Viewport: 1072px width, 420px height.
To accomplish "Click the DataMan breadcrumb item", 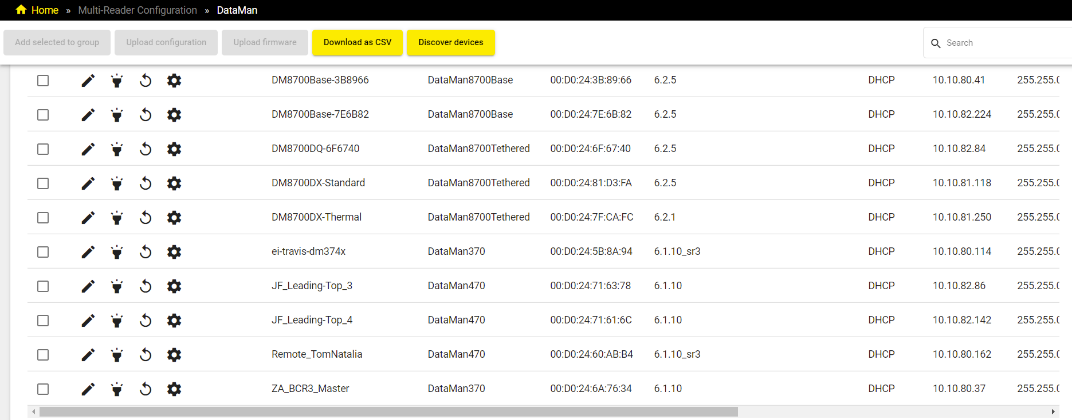I will tap(235, 10).
